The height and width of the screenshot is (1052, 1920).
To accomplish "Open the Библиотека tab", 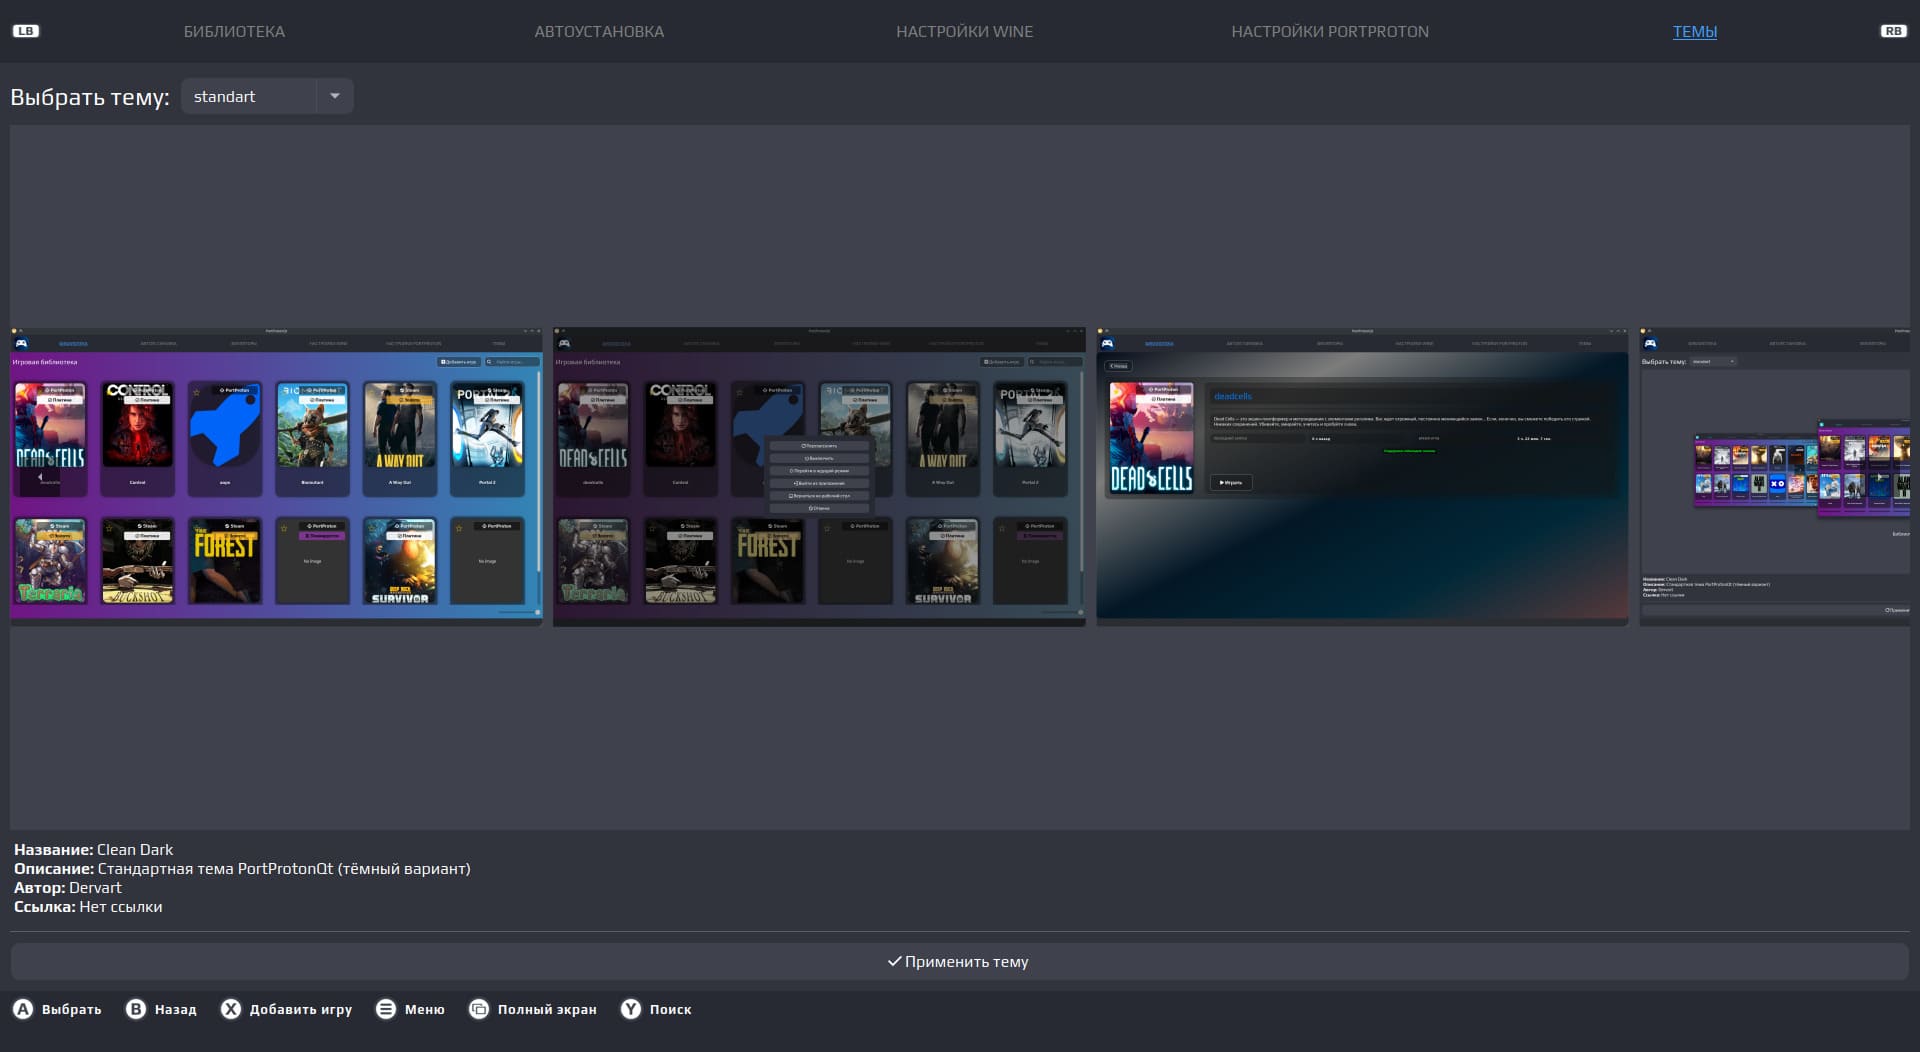I will 234,32.
